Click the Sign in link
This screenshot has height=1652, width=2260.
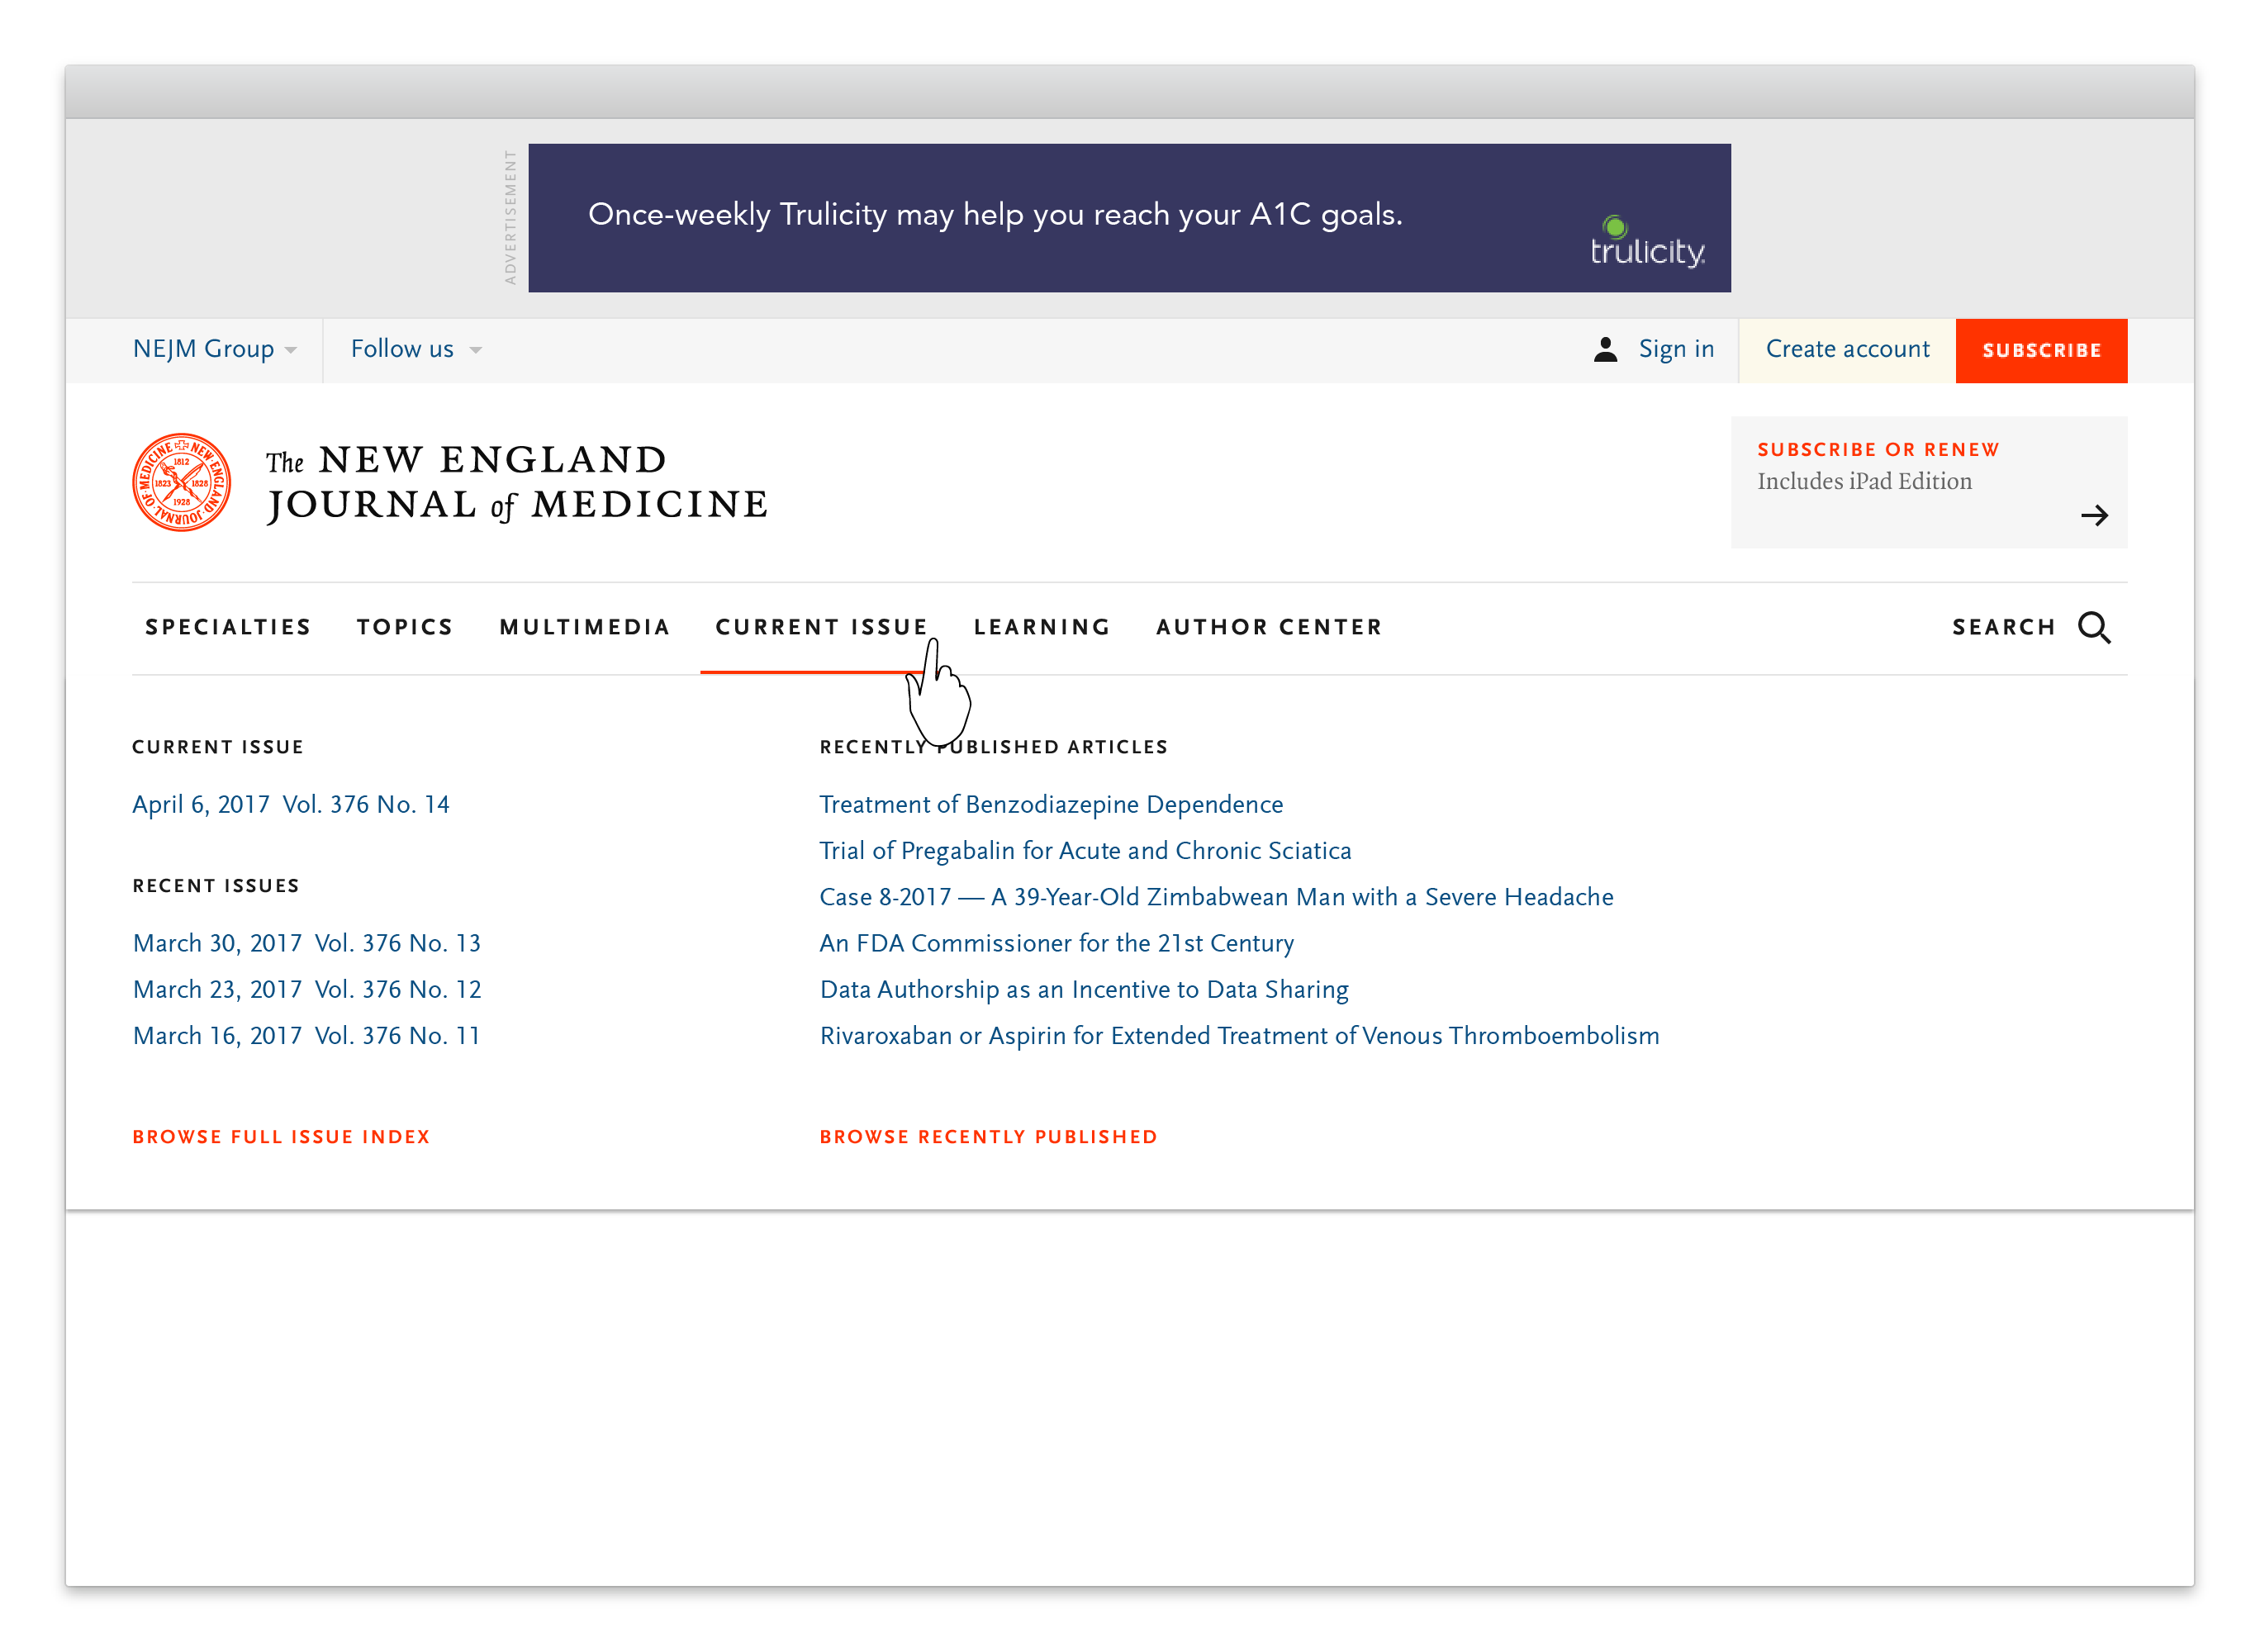click(x=1676, y=349)
